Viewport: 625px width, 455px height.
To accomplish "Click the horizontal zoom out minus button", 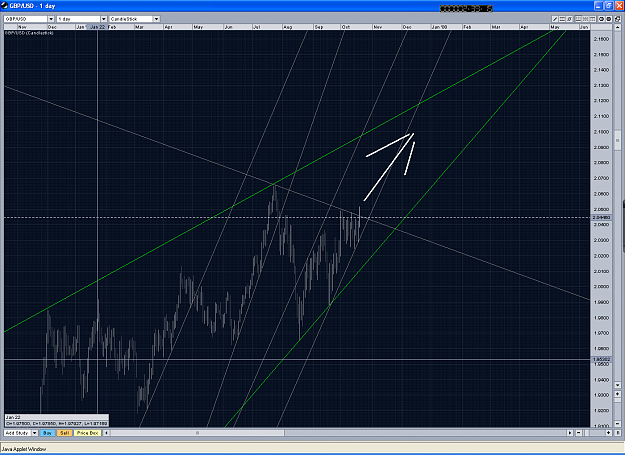I will click(579, 433).
